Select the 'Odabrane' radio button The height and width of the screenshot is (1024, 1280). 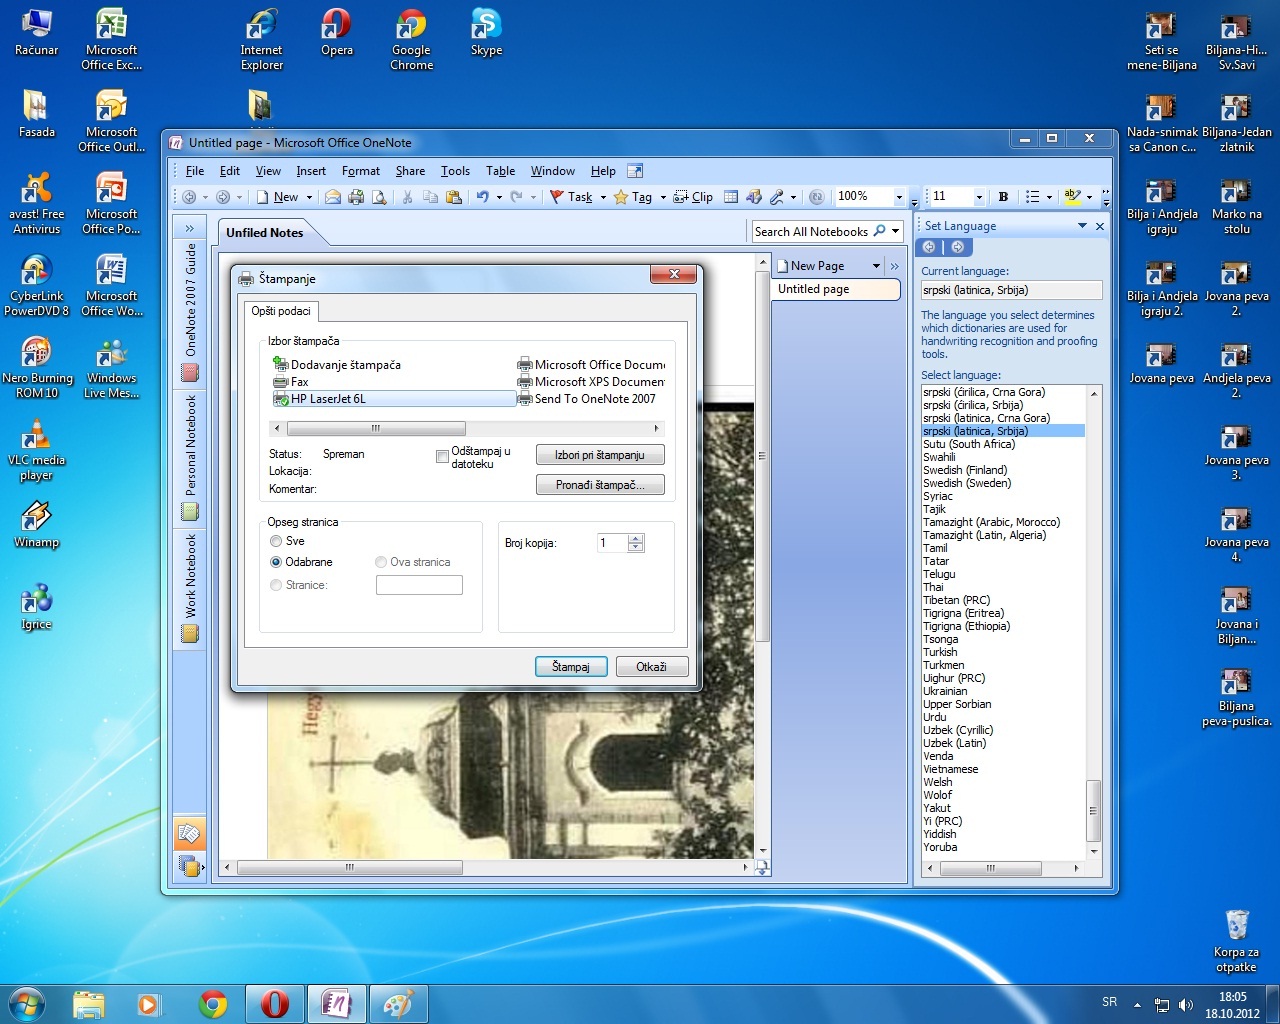coord(276,562)
